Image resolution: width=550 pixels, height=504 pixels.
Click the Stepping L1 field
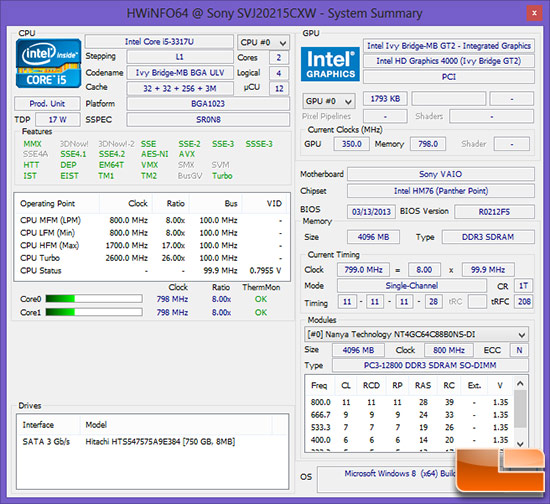pos(180,57)
